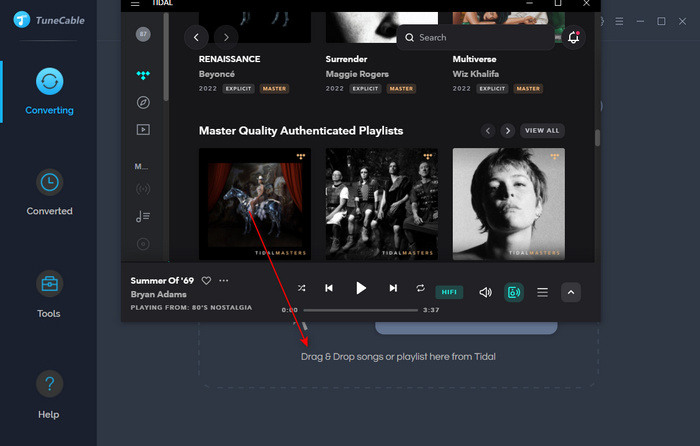Toggle repeat mode in the player
Screen dimensions: 700x446
pyautogui.click(x=420, y=288)
